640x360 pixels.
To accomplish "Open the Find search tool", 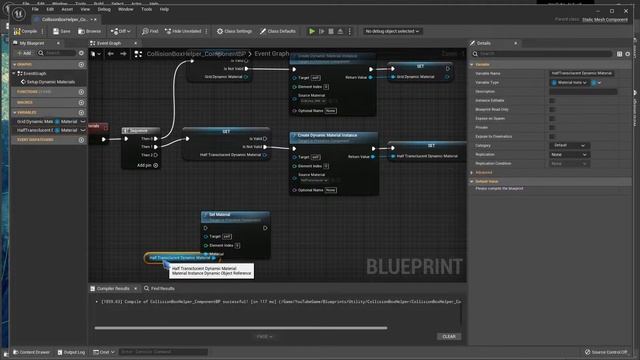I will pos(150,31).
